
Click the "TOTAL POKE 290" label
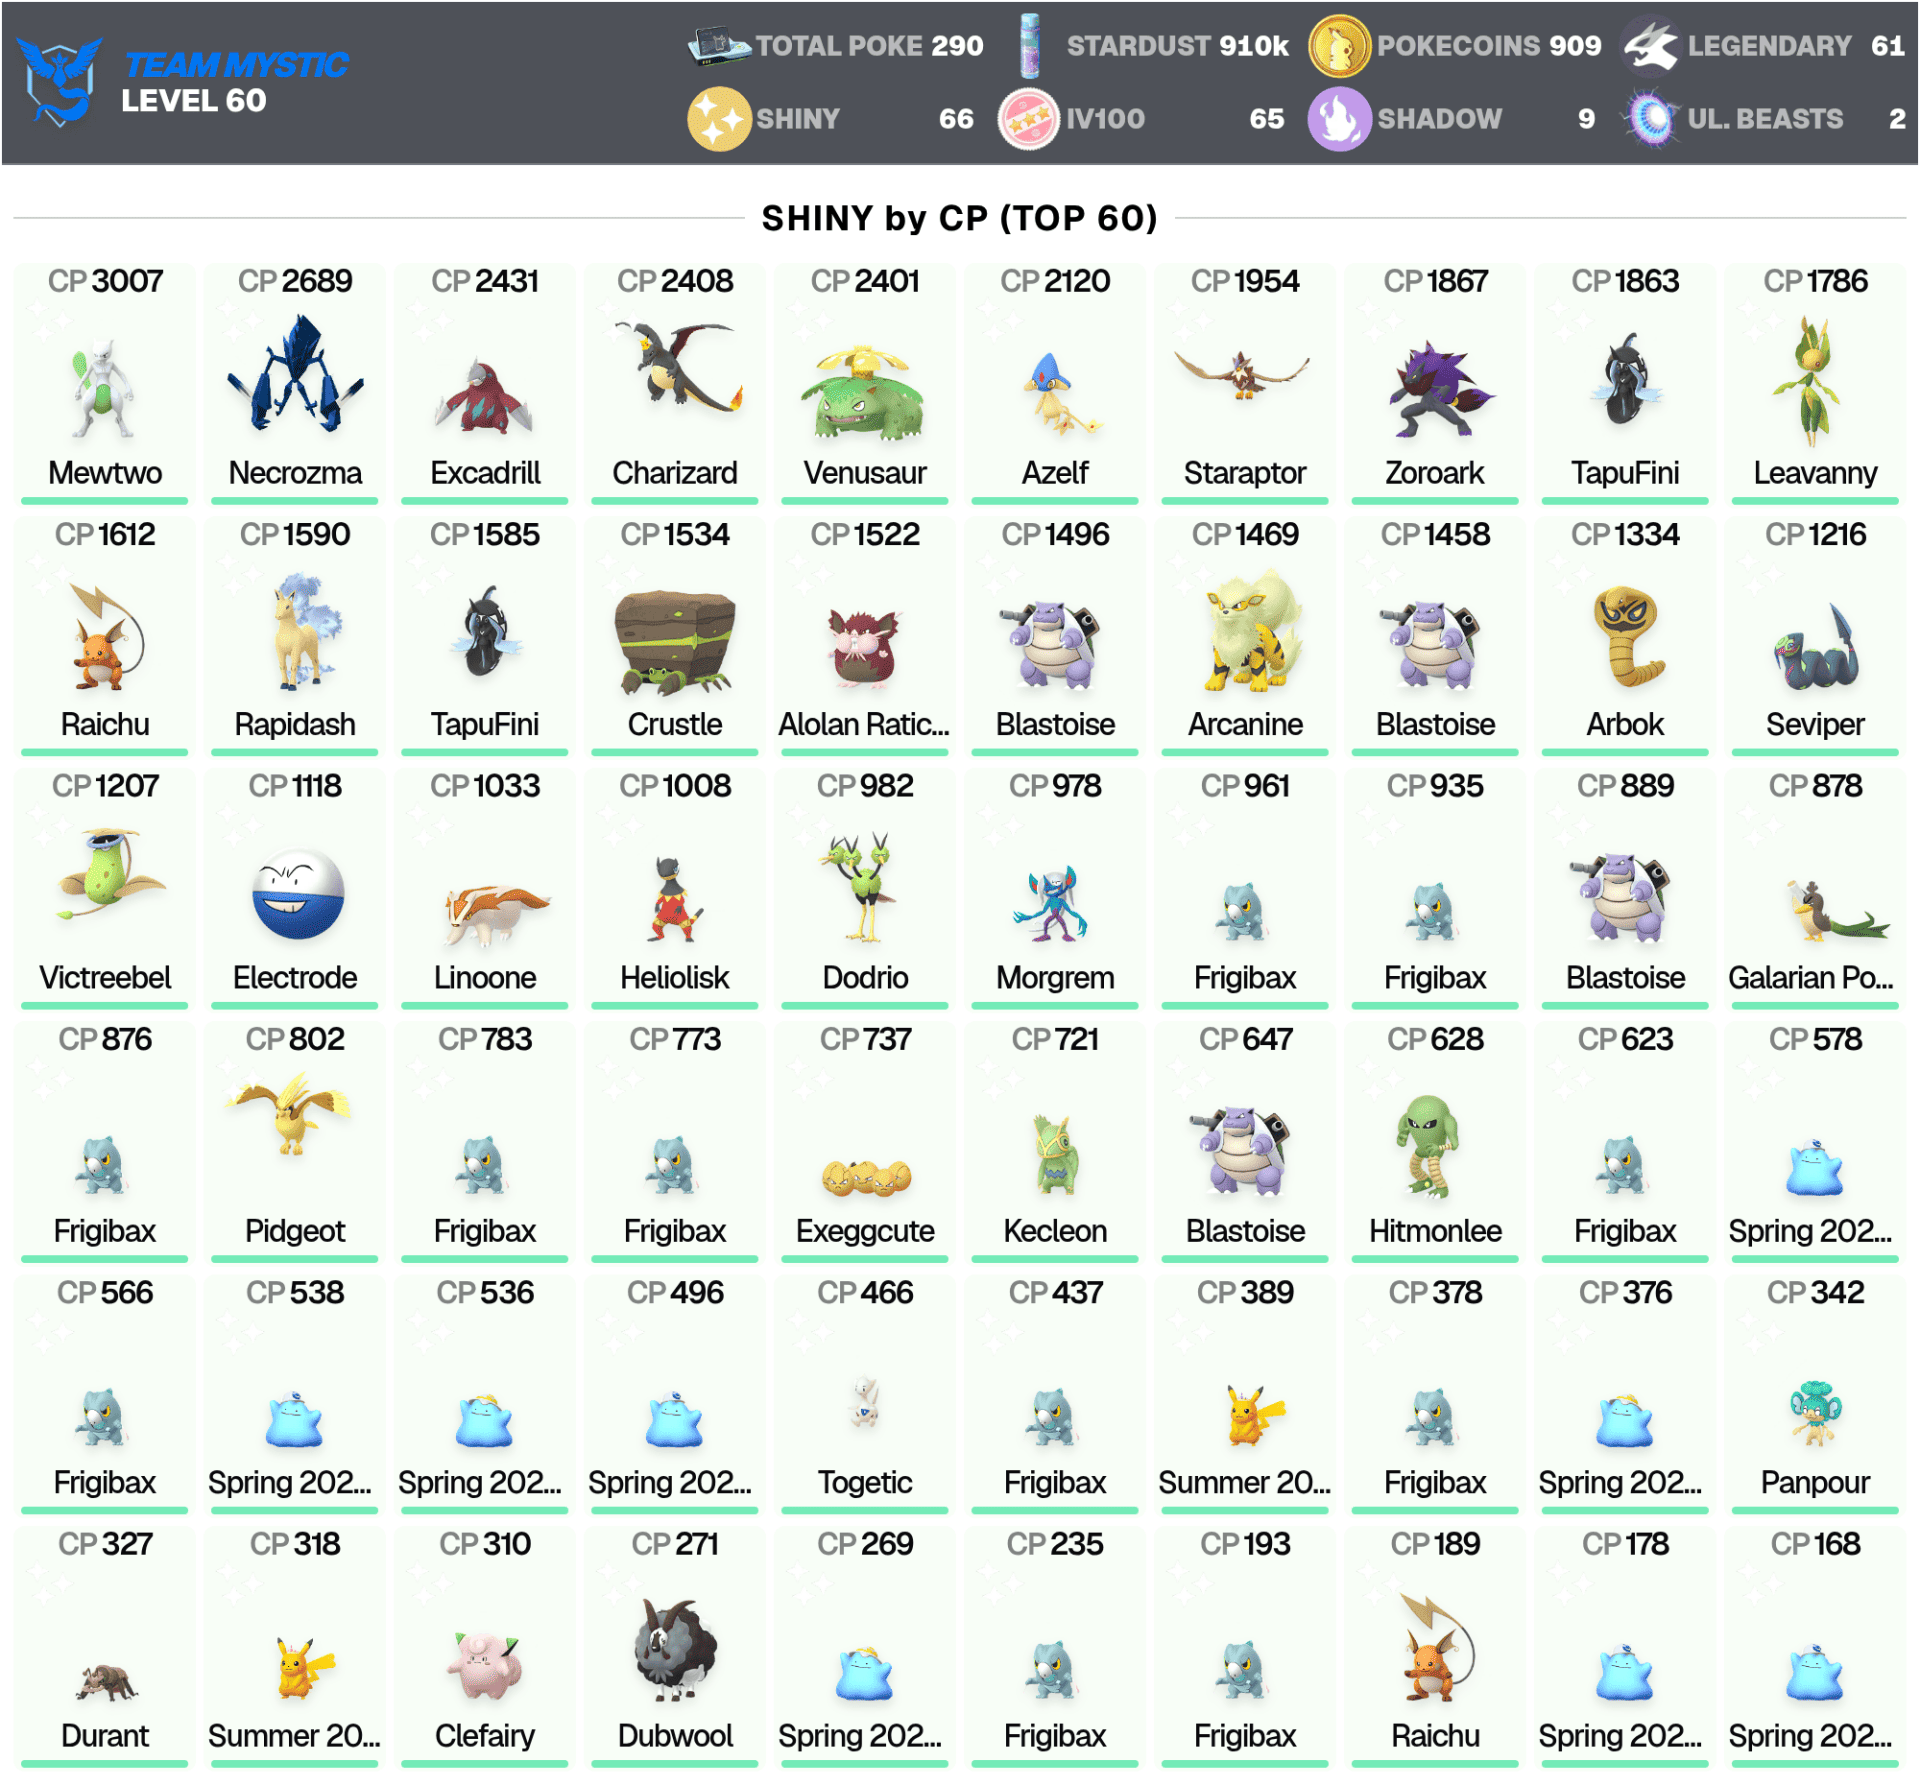tap(869, 46)
